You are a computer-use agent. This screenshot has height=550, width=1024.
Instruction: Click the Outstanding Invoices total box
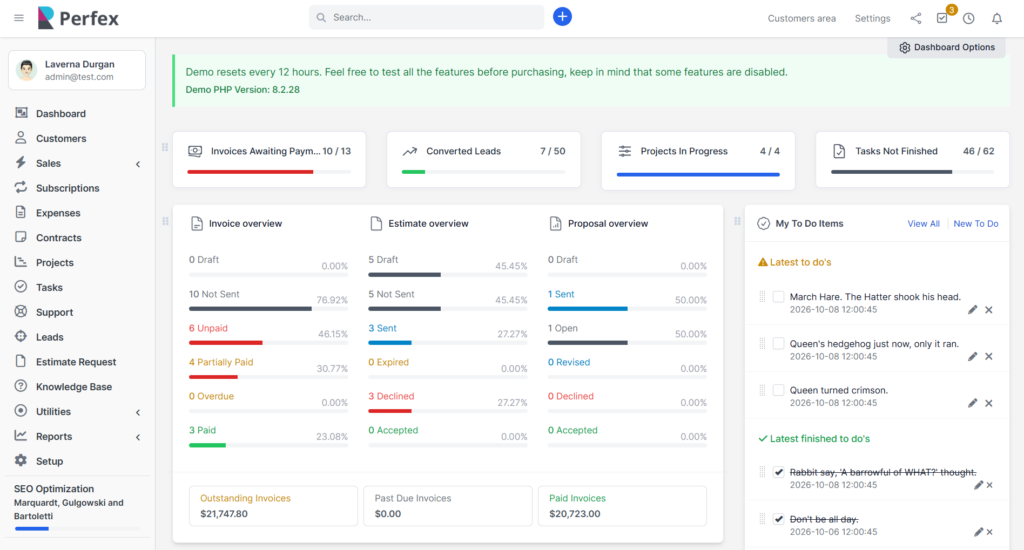coord(273,506)
